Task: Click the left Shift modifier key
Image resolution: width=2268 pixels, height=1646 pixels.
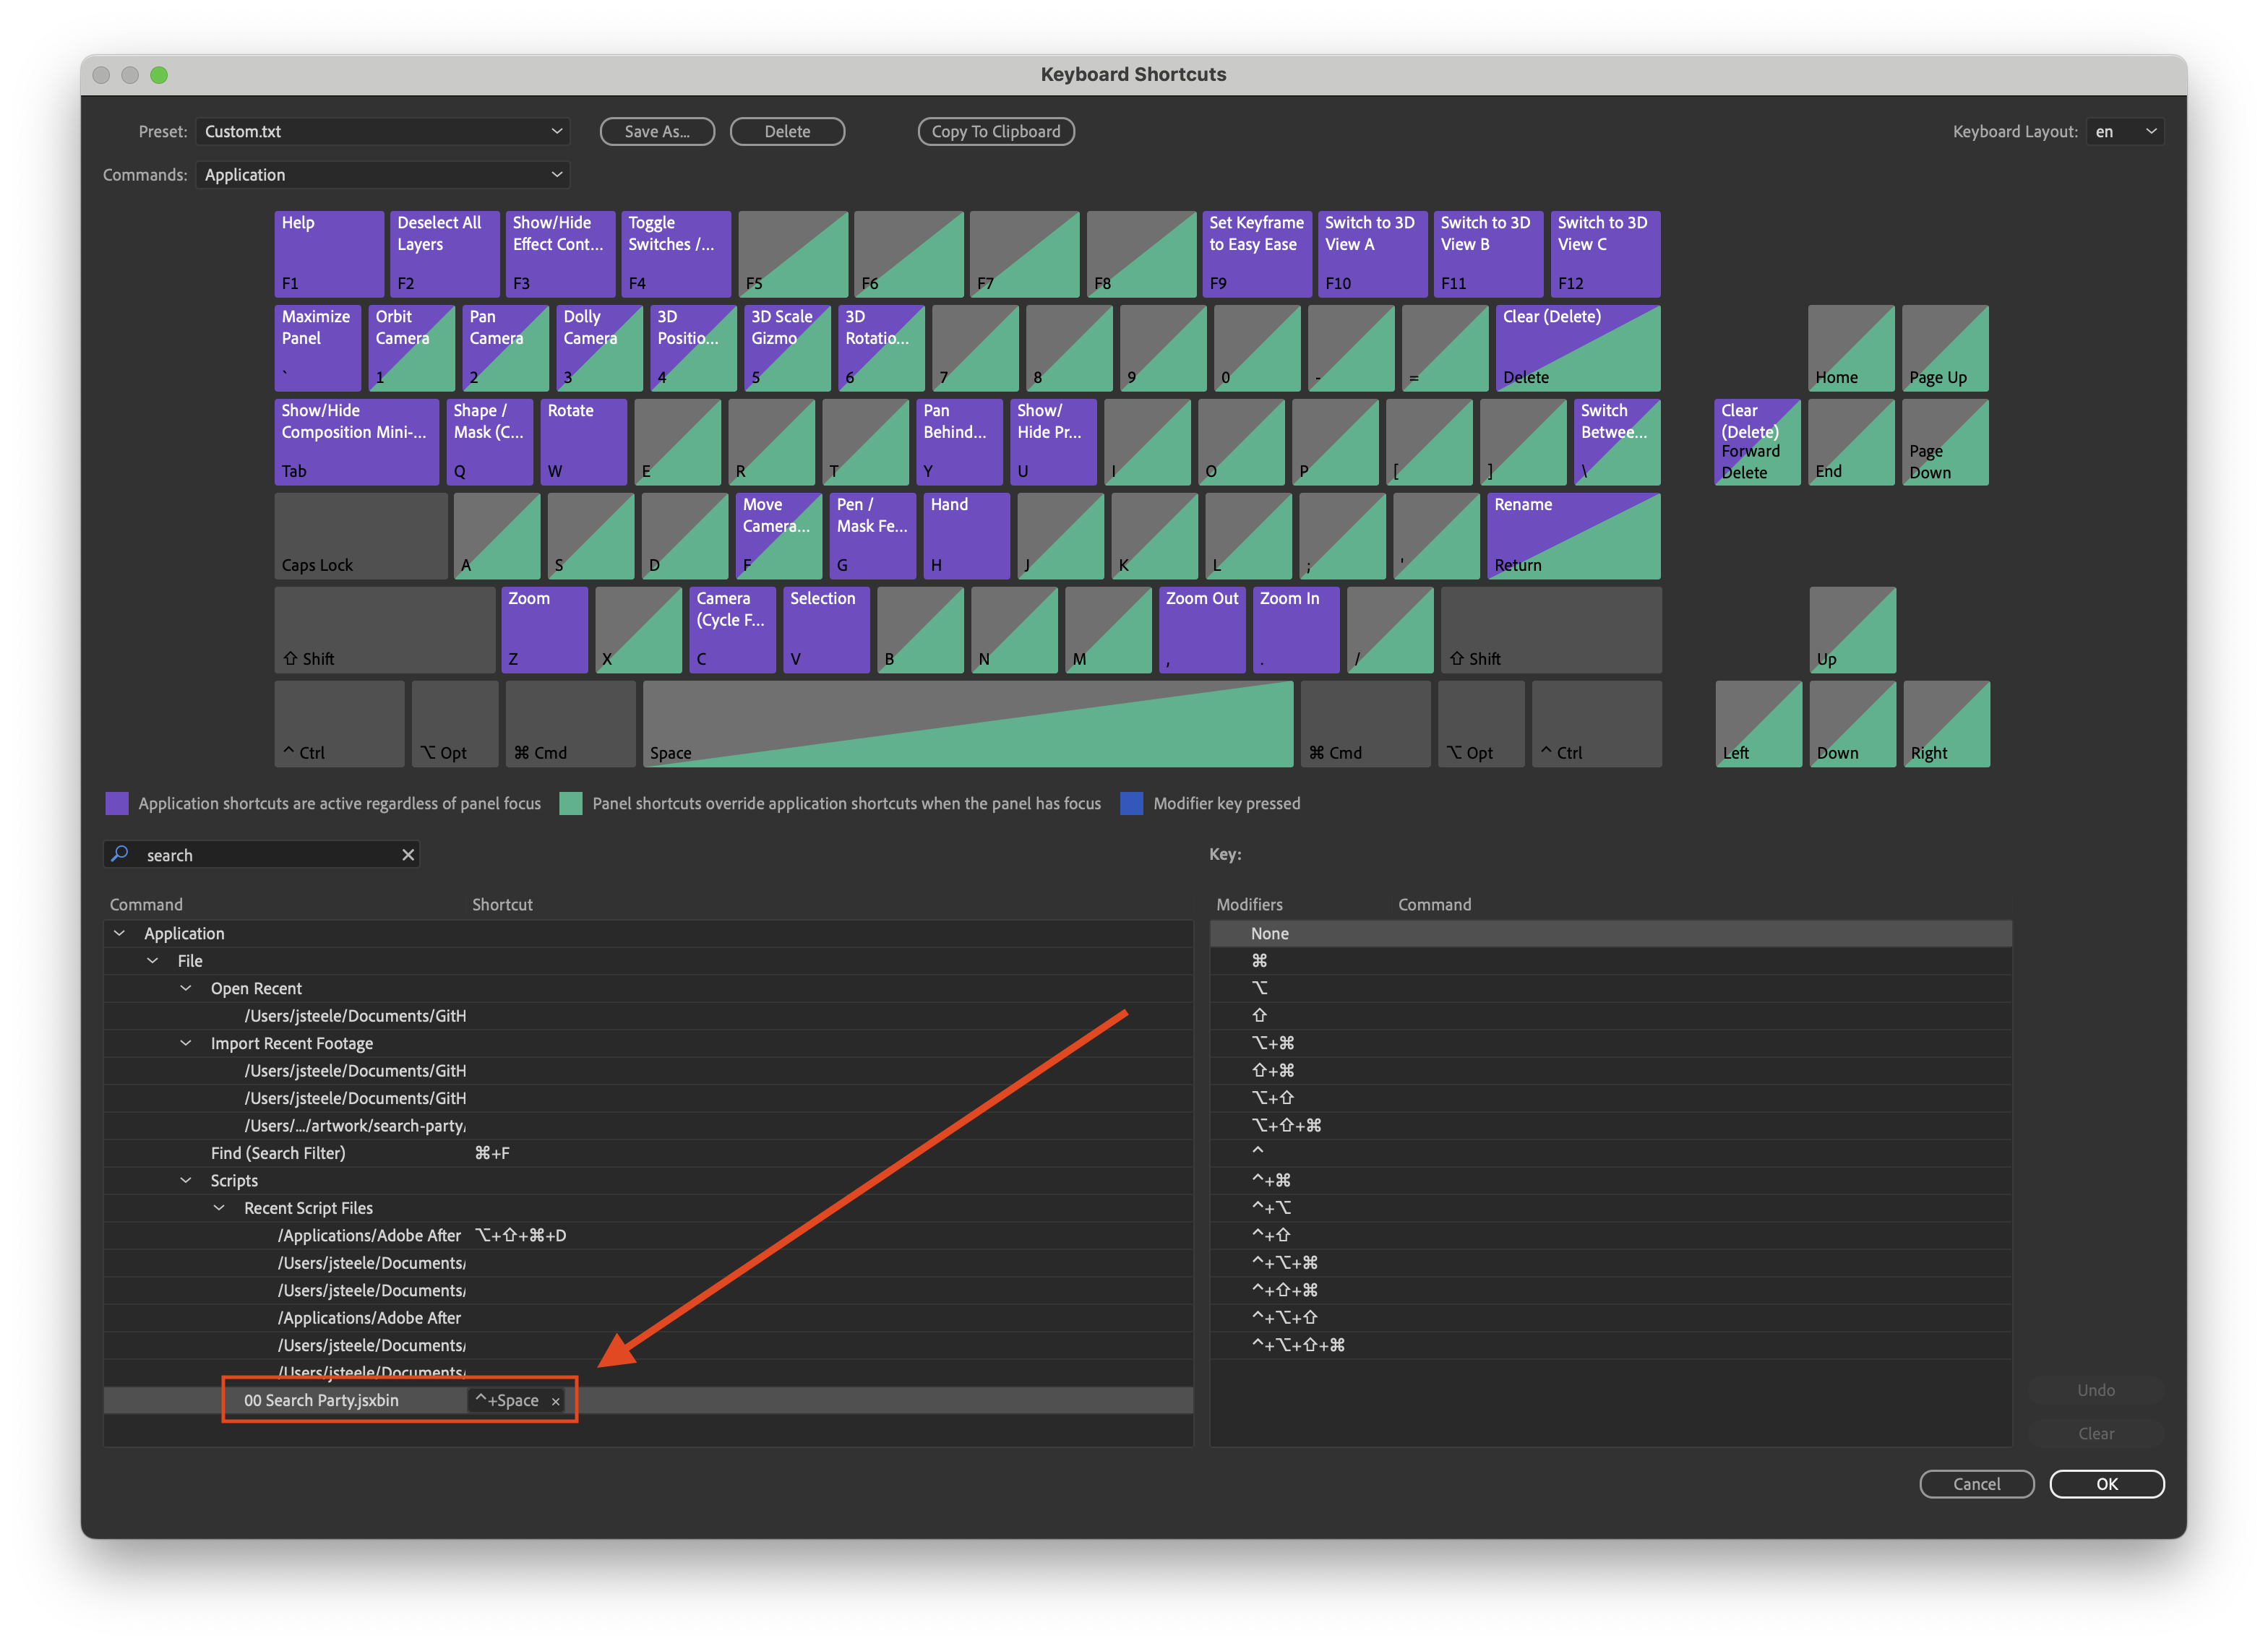Action: coord(384,629)
